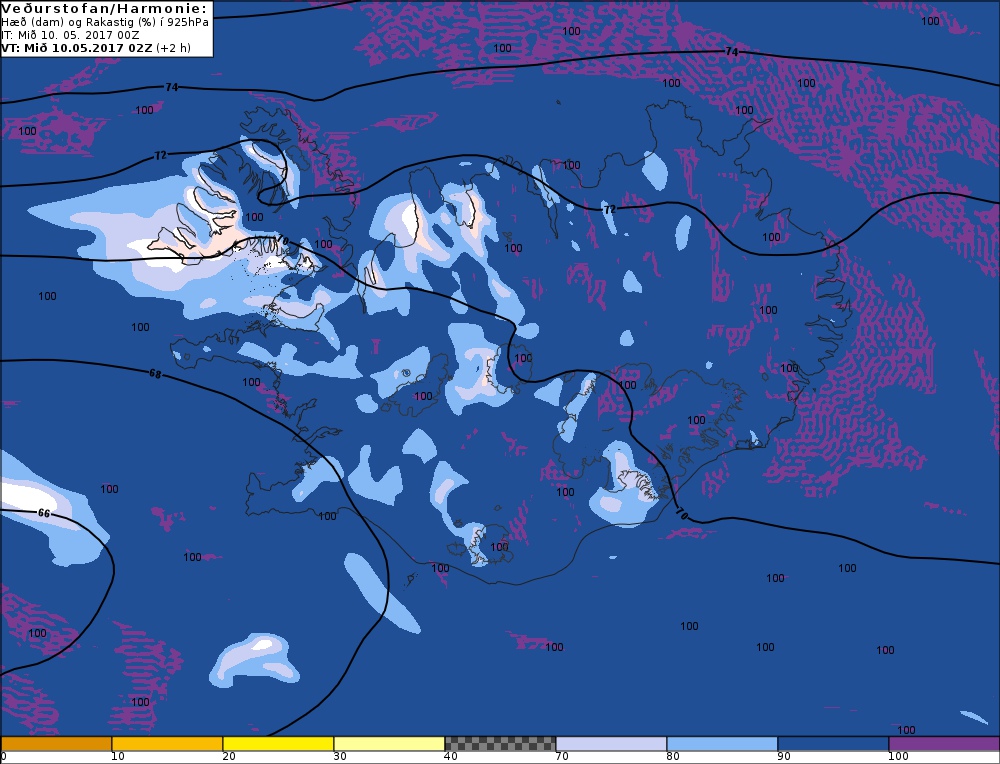Click the bright yellow 20–30 legend swatch
The width and height of the screenshot is (1000, 764).
(278, 744)
